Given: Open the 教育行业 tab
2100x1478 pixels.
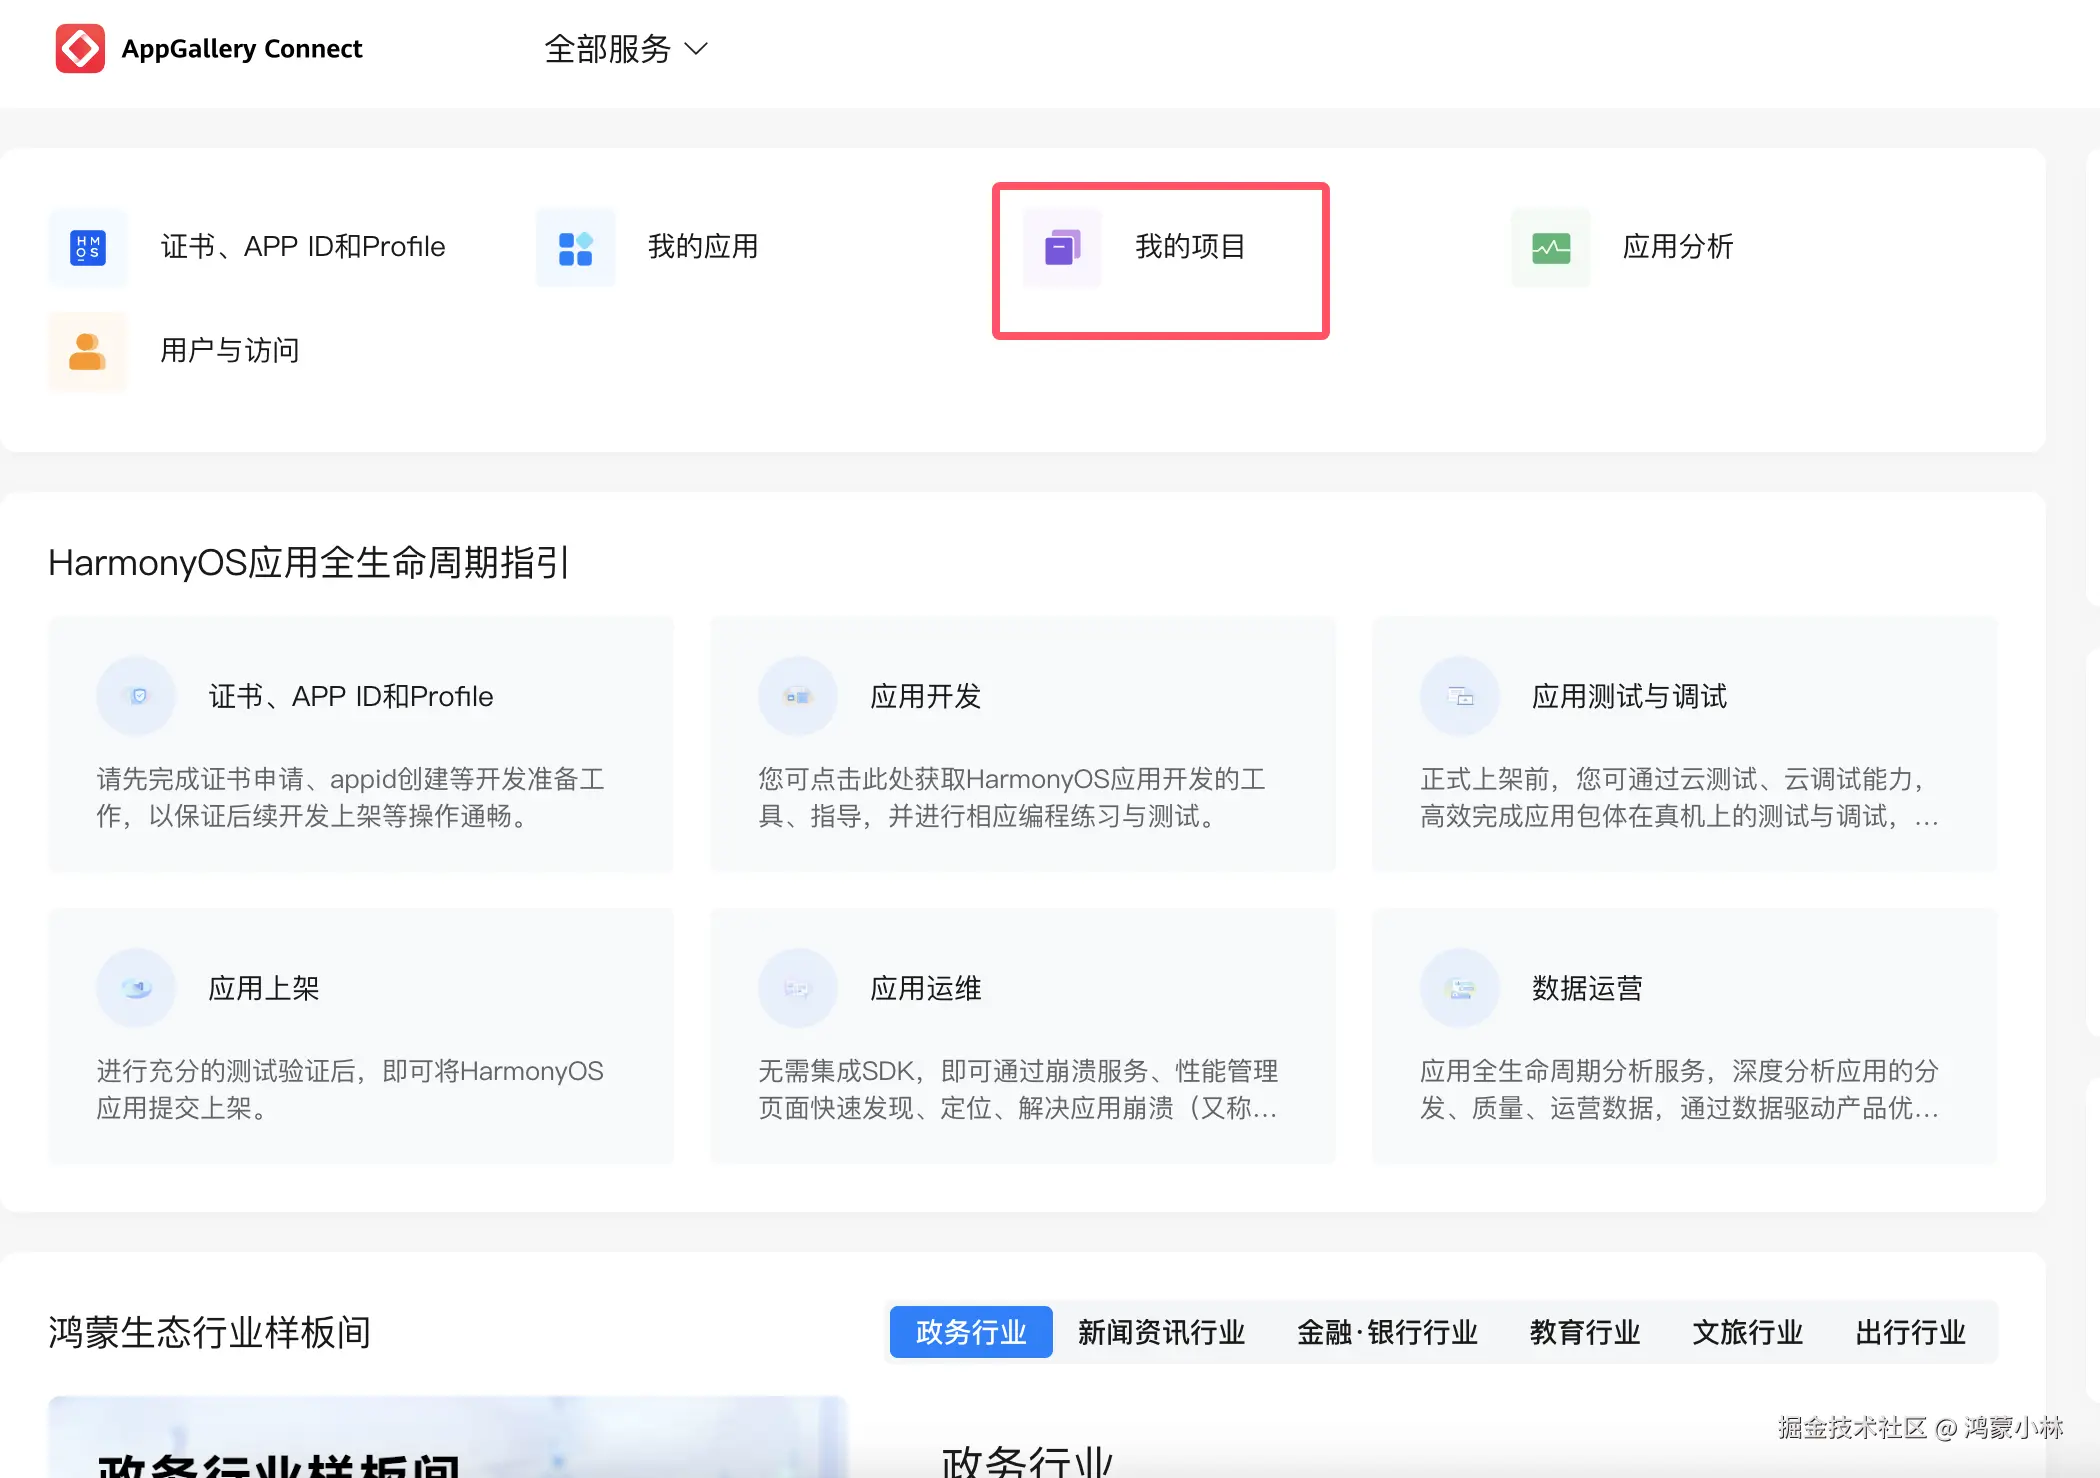Looking at the screenshot, I should coord(1584,1332).
